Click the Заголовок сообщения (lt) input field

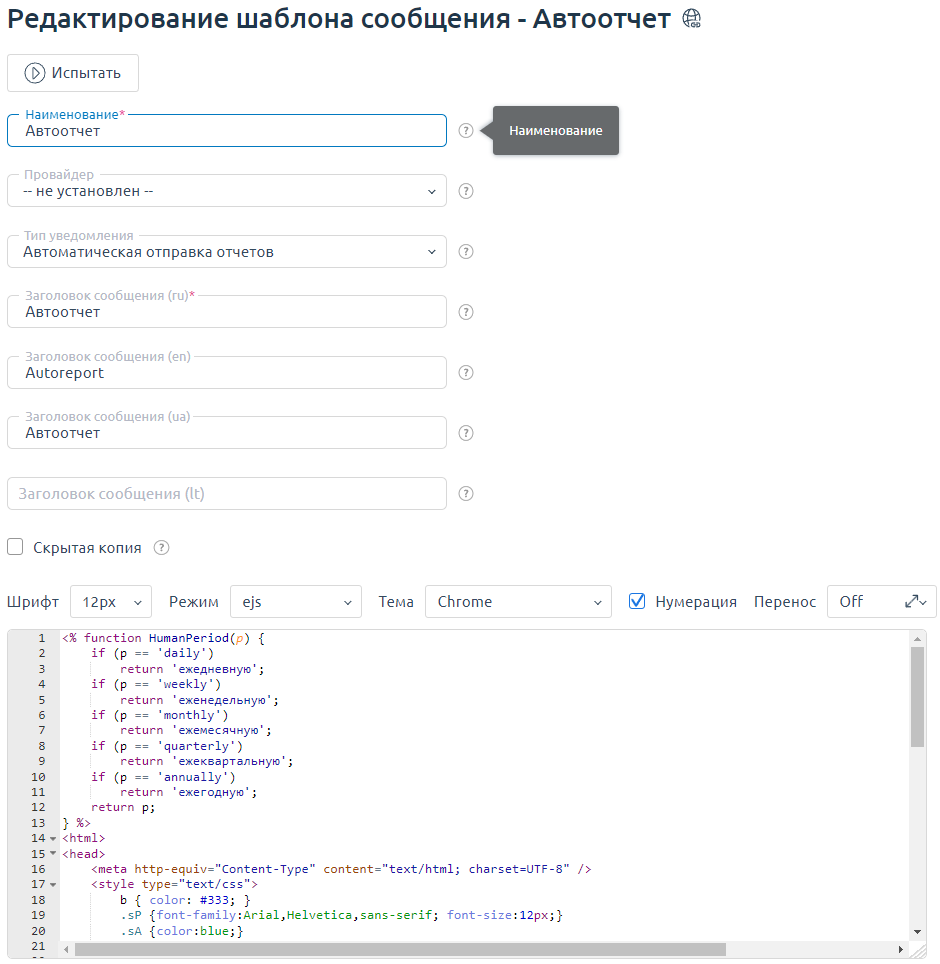point(227,494)
